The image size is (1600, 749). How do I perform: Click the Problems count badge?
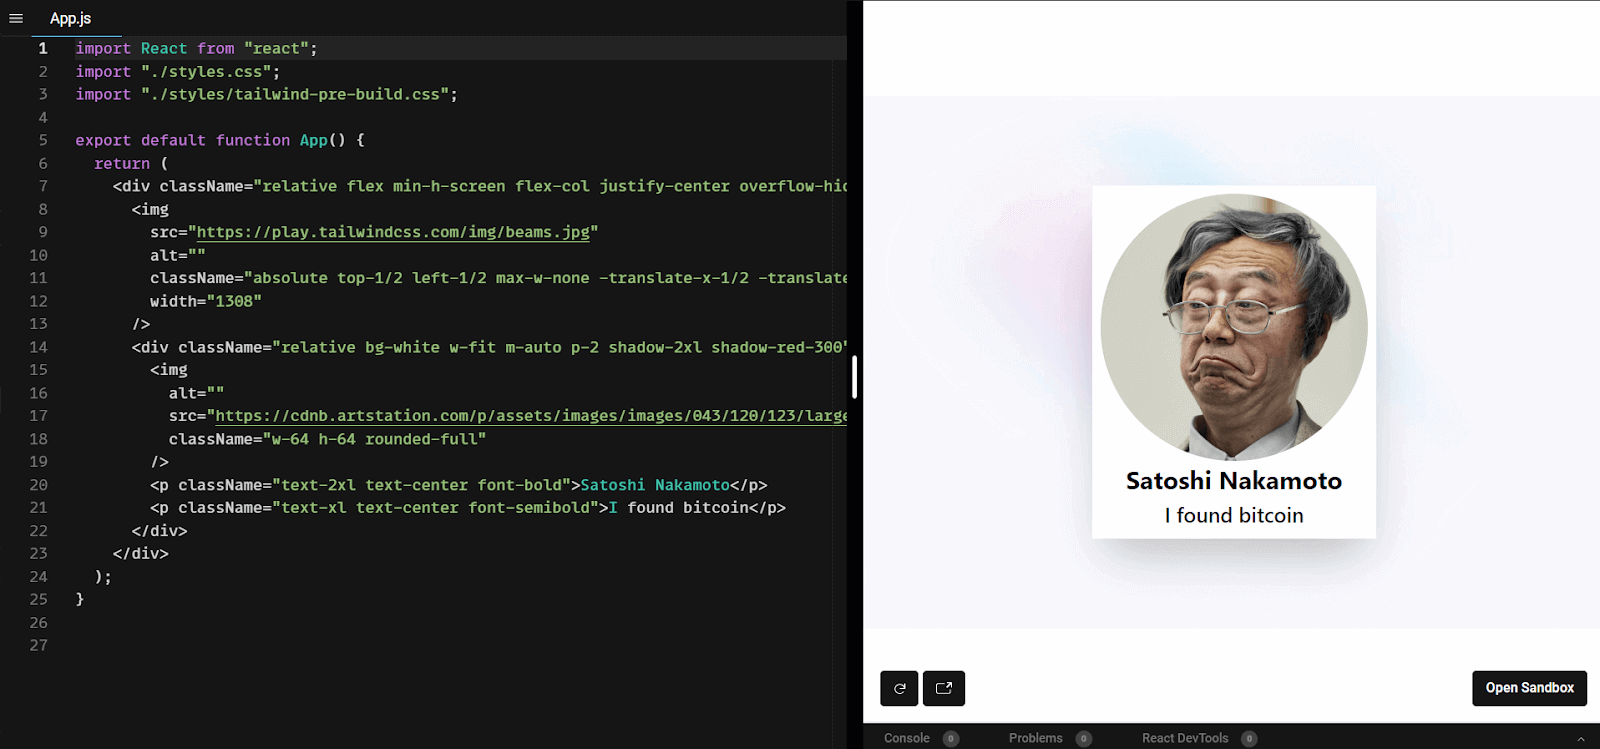click(1084, 738)
